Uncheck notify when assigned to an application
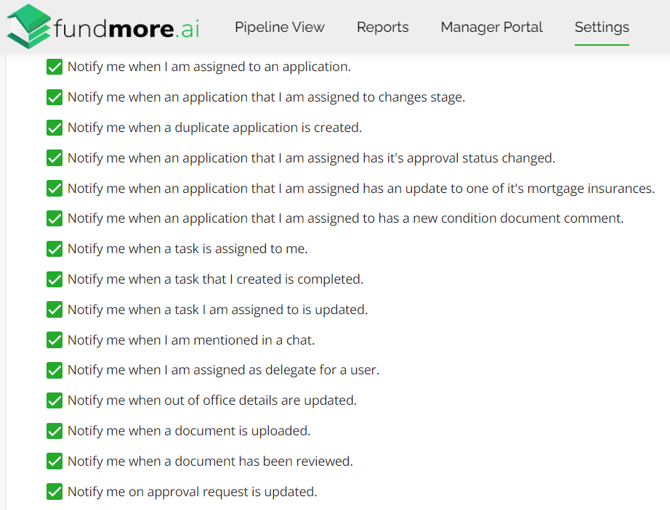Screen dimensions: 670x510 pos(55,67)
